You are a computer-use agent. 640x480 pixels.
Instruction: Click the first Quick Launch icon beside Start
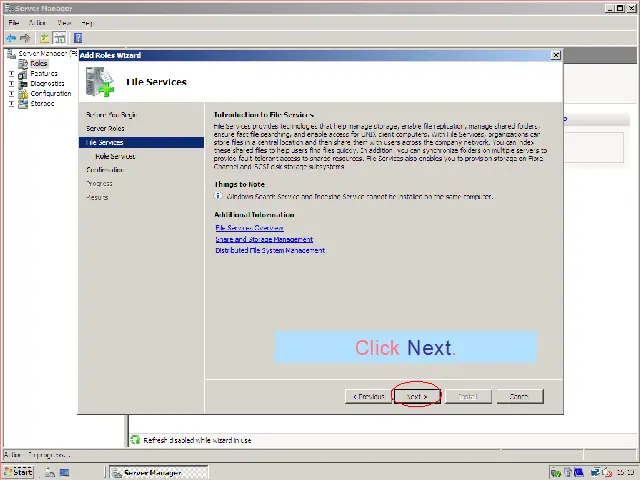click(x=50, y=472)
